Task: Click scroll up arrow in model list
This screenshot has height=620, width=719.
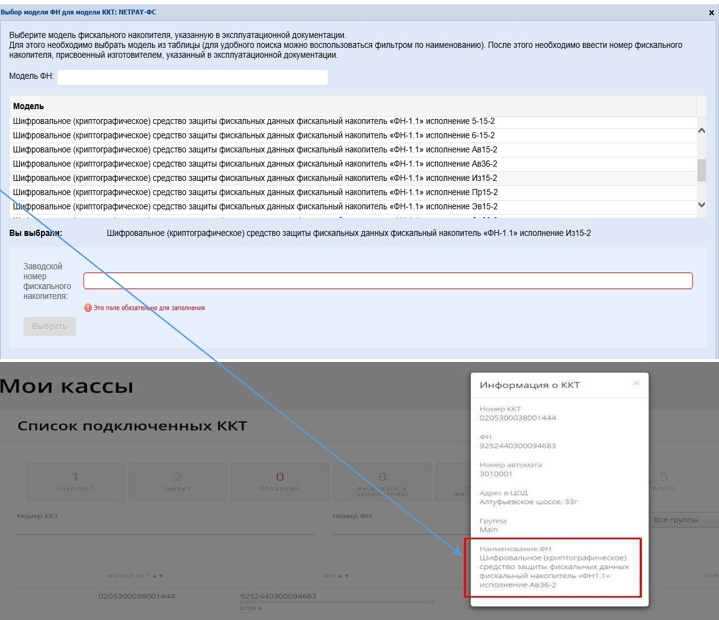Action: click(702, 131)
